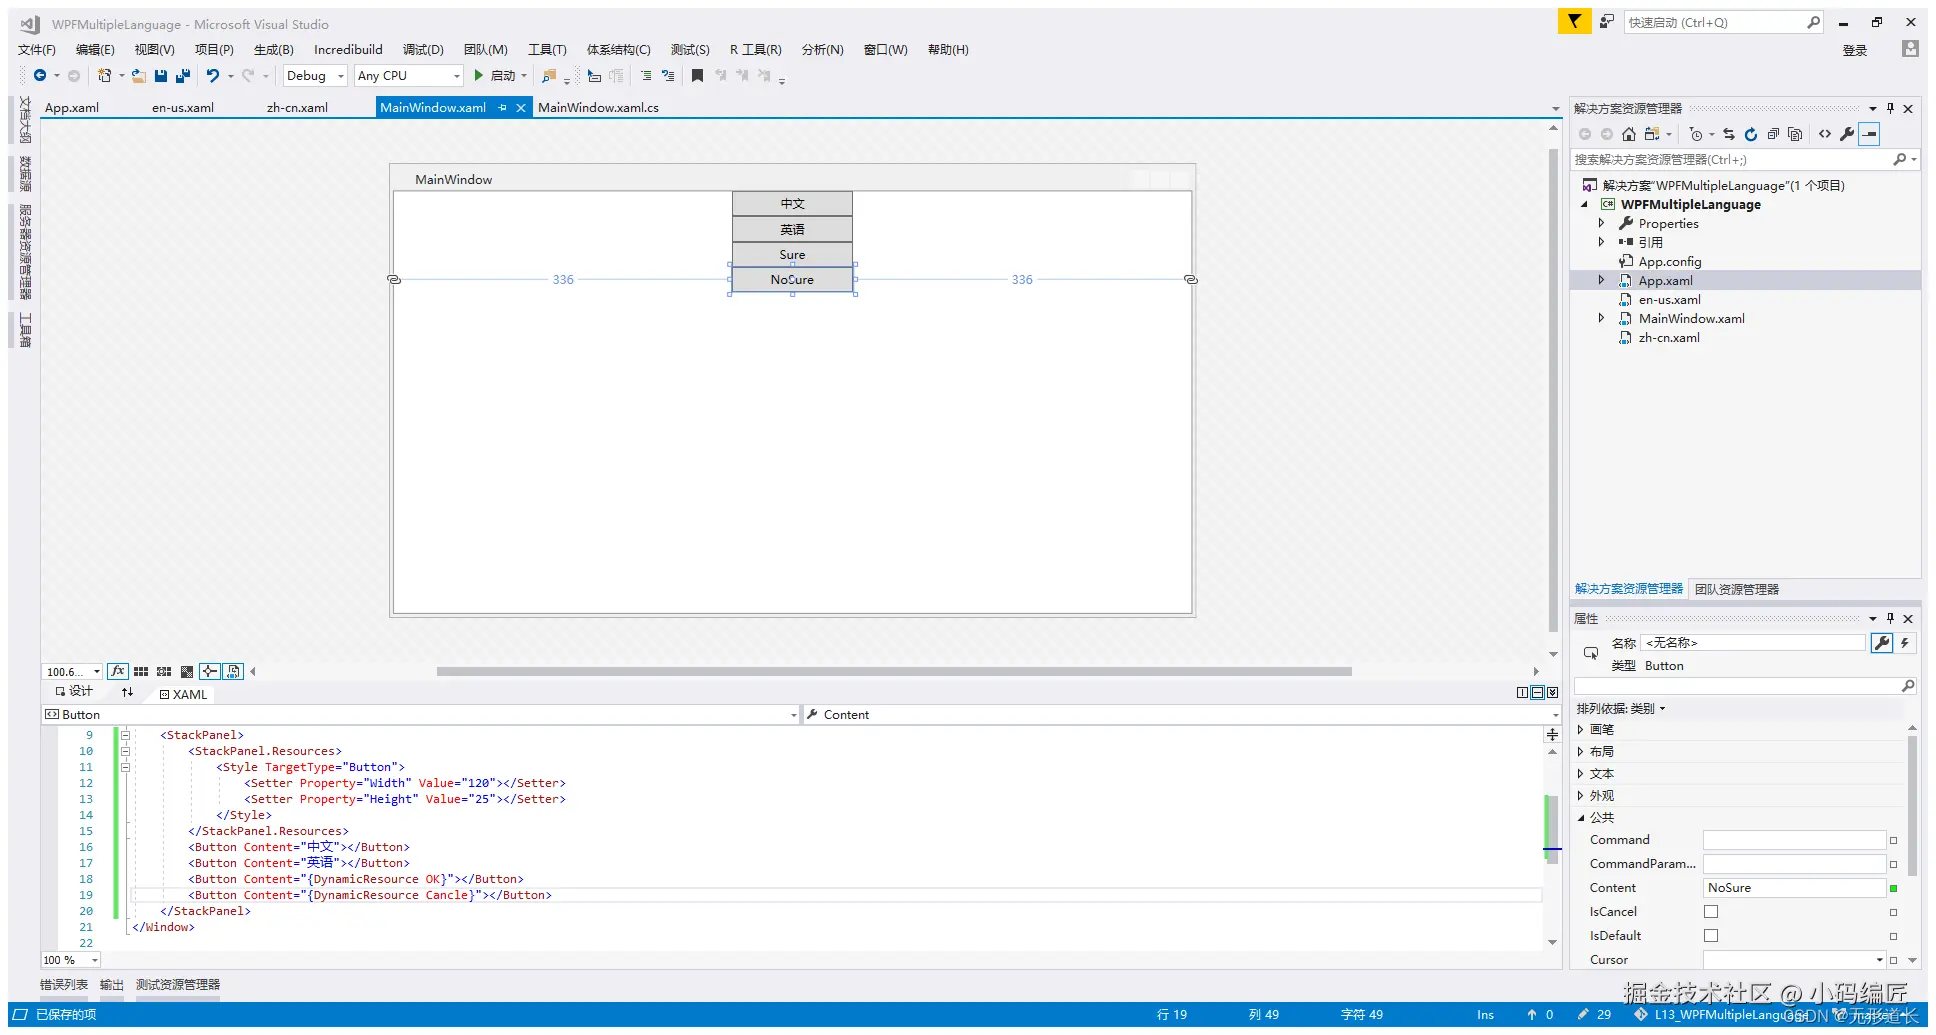Open the 文件(F) menu
Image resolution: width=1936 pixels, height=1035 pixels.
pos(37,50)
